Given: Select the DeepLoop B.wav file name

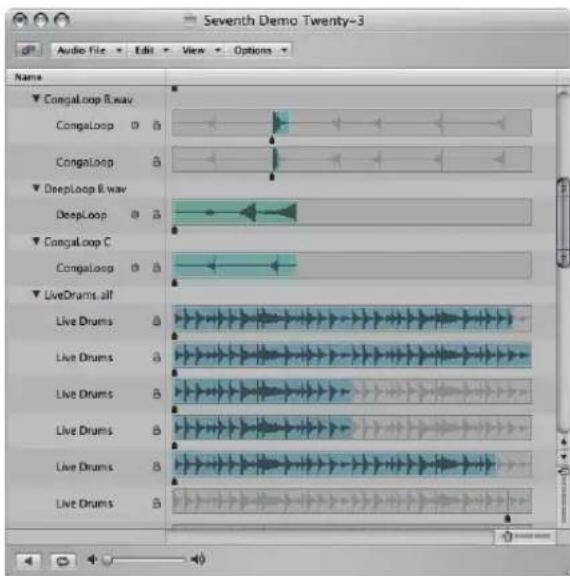Looking at the screenshot, I should tap(85, 189).
